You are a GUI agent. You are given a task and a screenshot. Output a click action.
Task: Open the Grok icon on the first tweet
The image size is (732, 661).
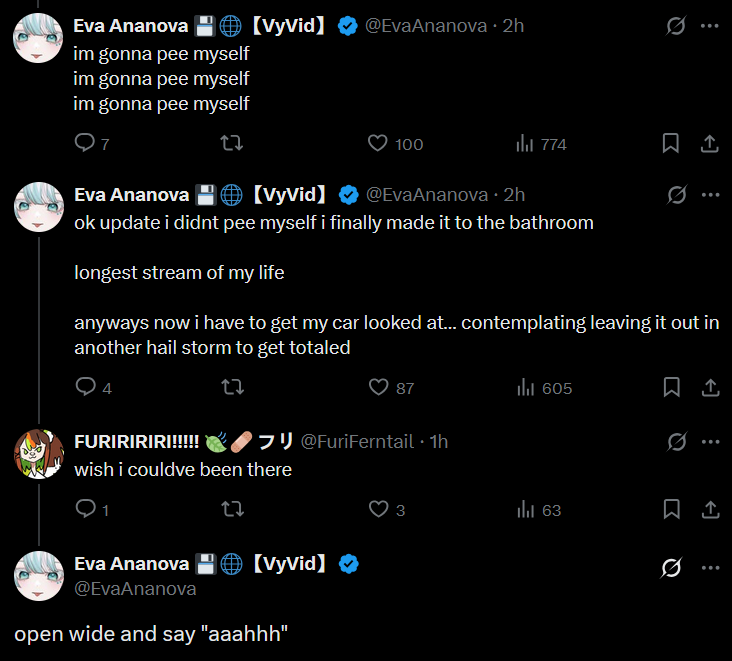click(676, 26)
